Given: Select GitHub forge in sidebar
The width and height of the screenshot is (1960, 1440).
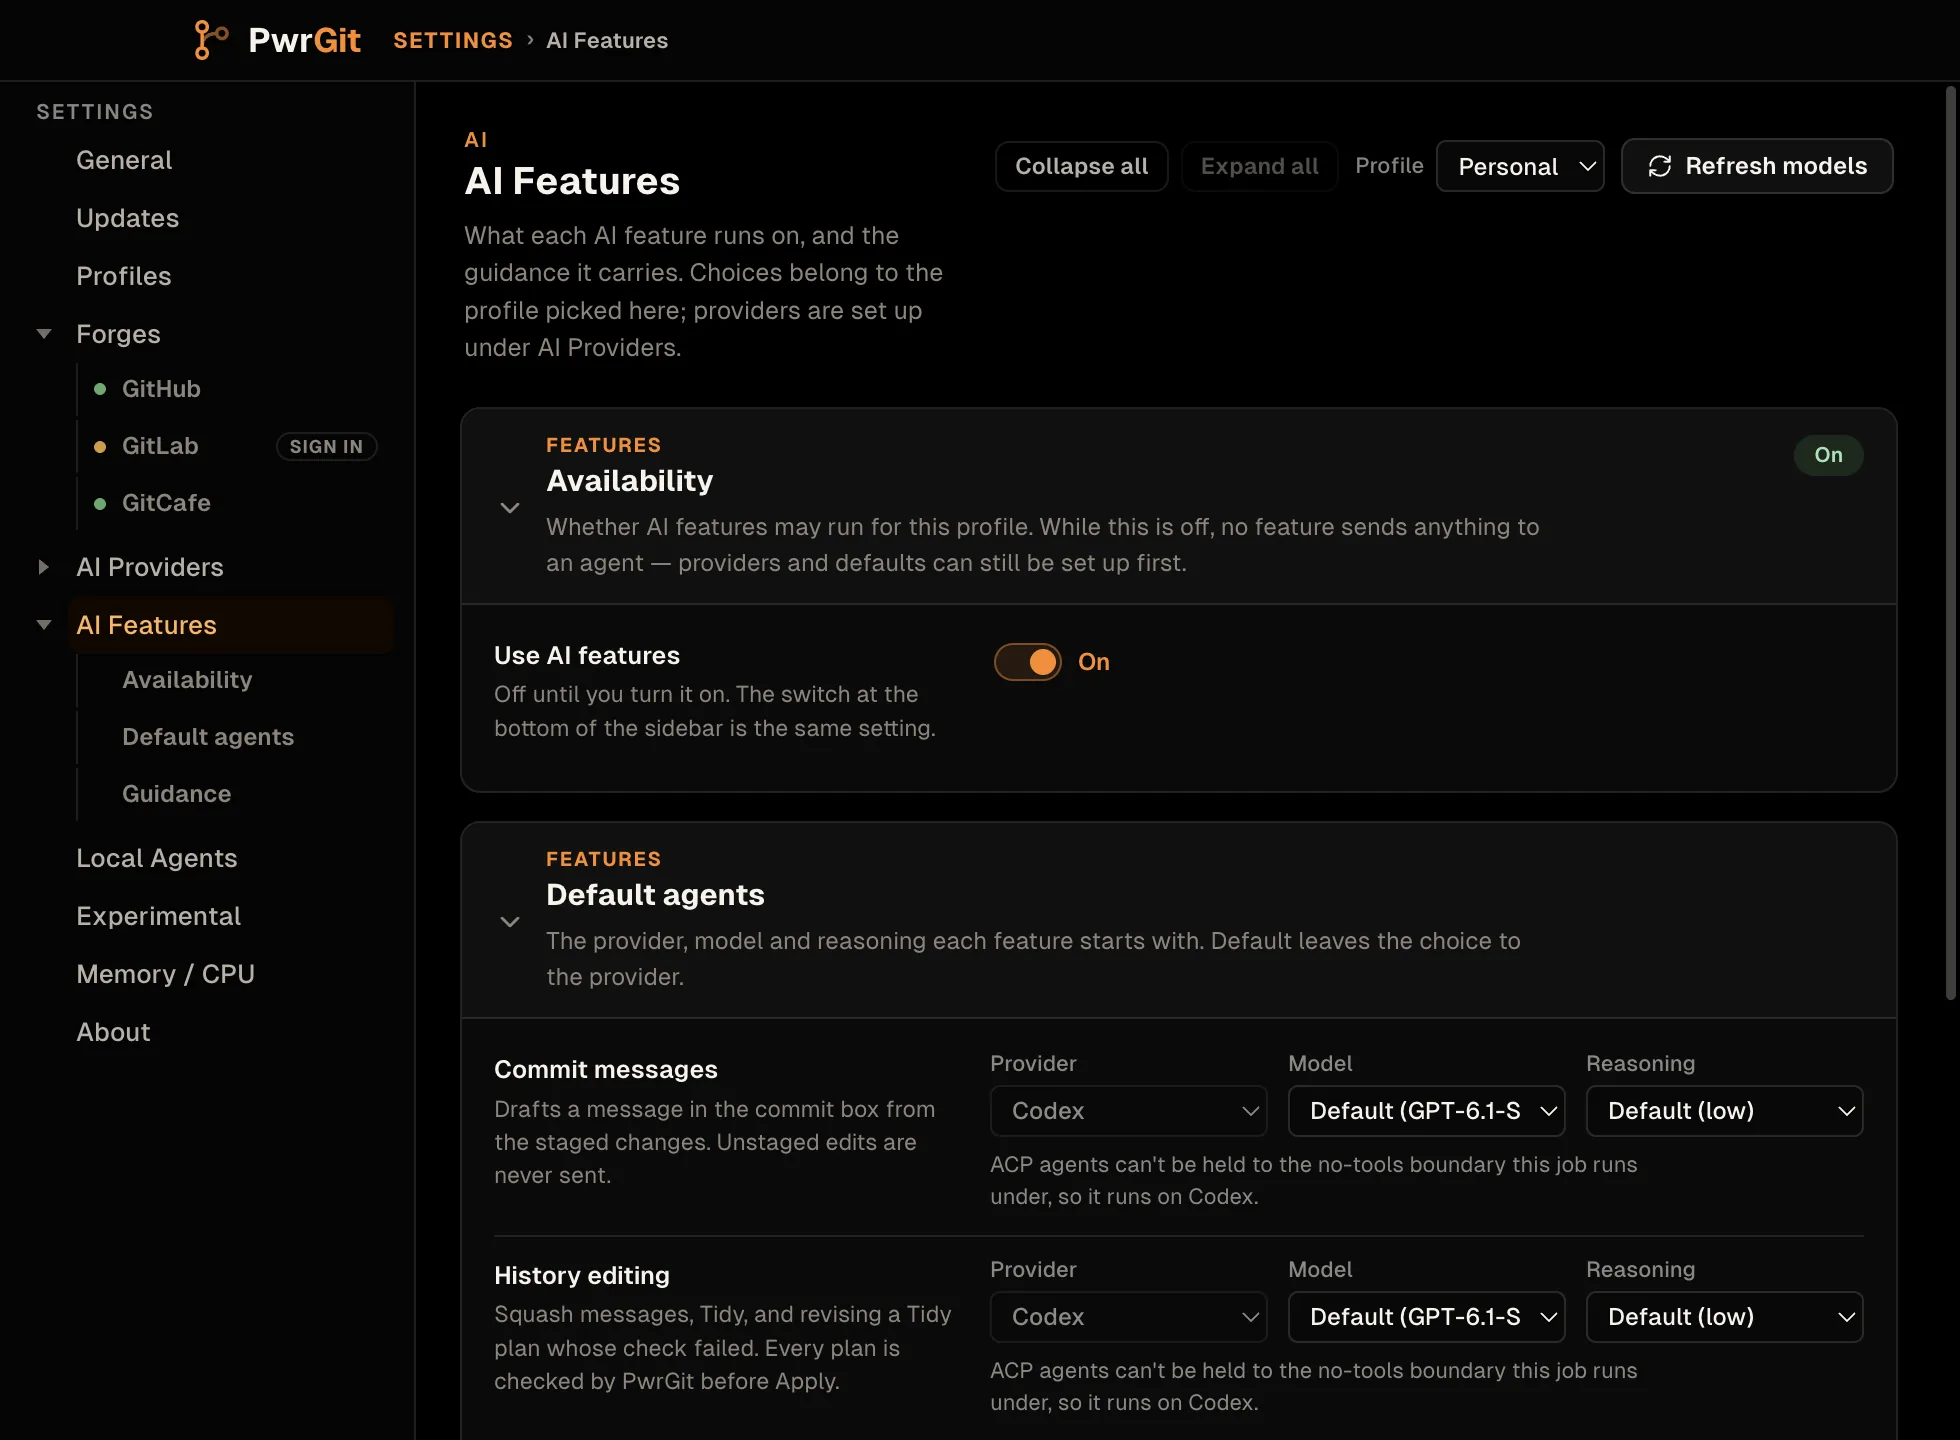Looking at the screenshot, I should 161,389.
